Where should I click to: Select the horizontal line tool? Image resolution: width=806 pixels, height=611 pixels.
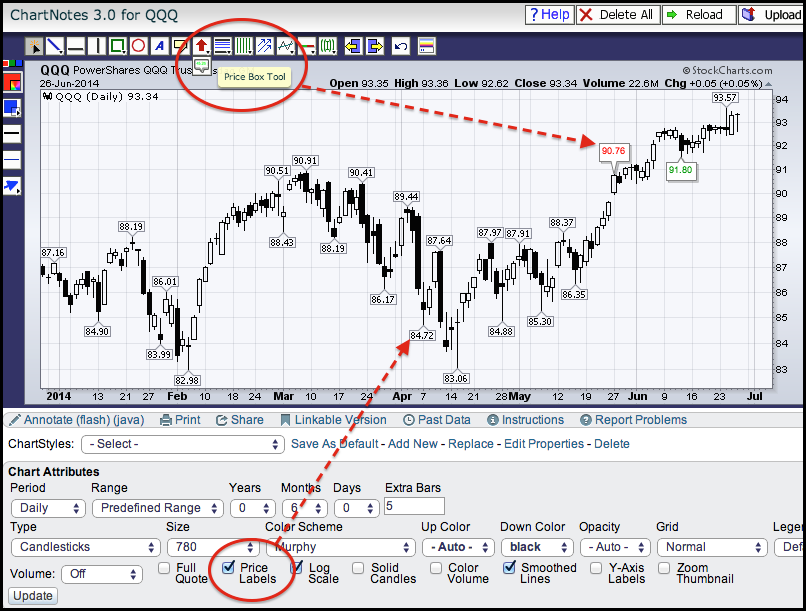[x=76, y=46]
